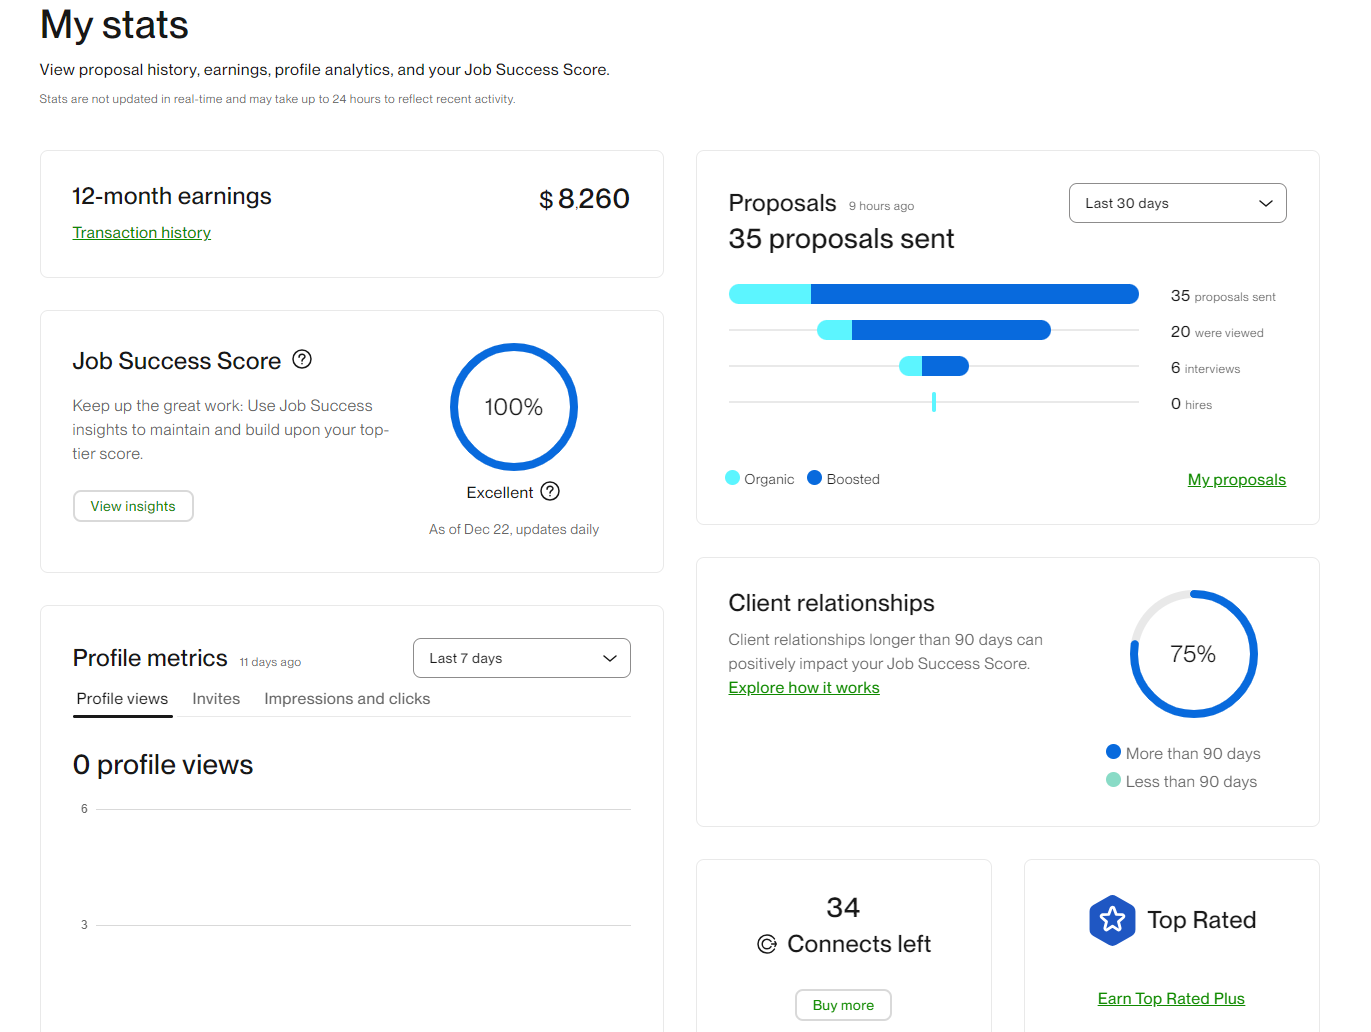Open the Last 7 days dropdown

[521, 658]
